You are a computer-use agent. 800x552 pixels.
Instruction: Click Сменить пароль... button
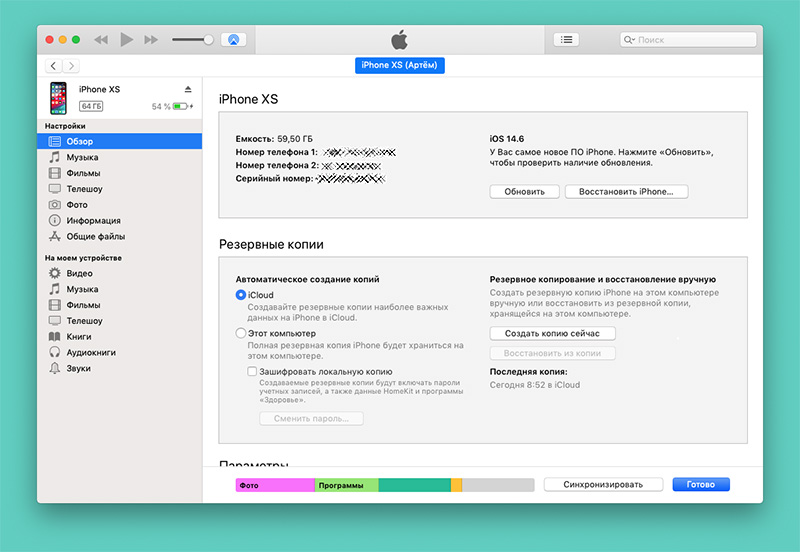point(311,418)
